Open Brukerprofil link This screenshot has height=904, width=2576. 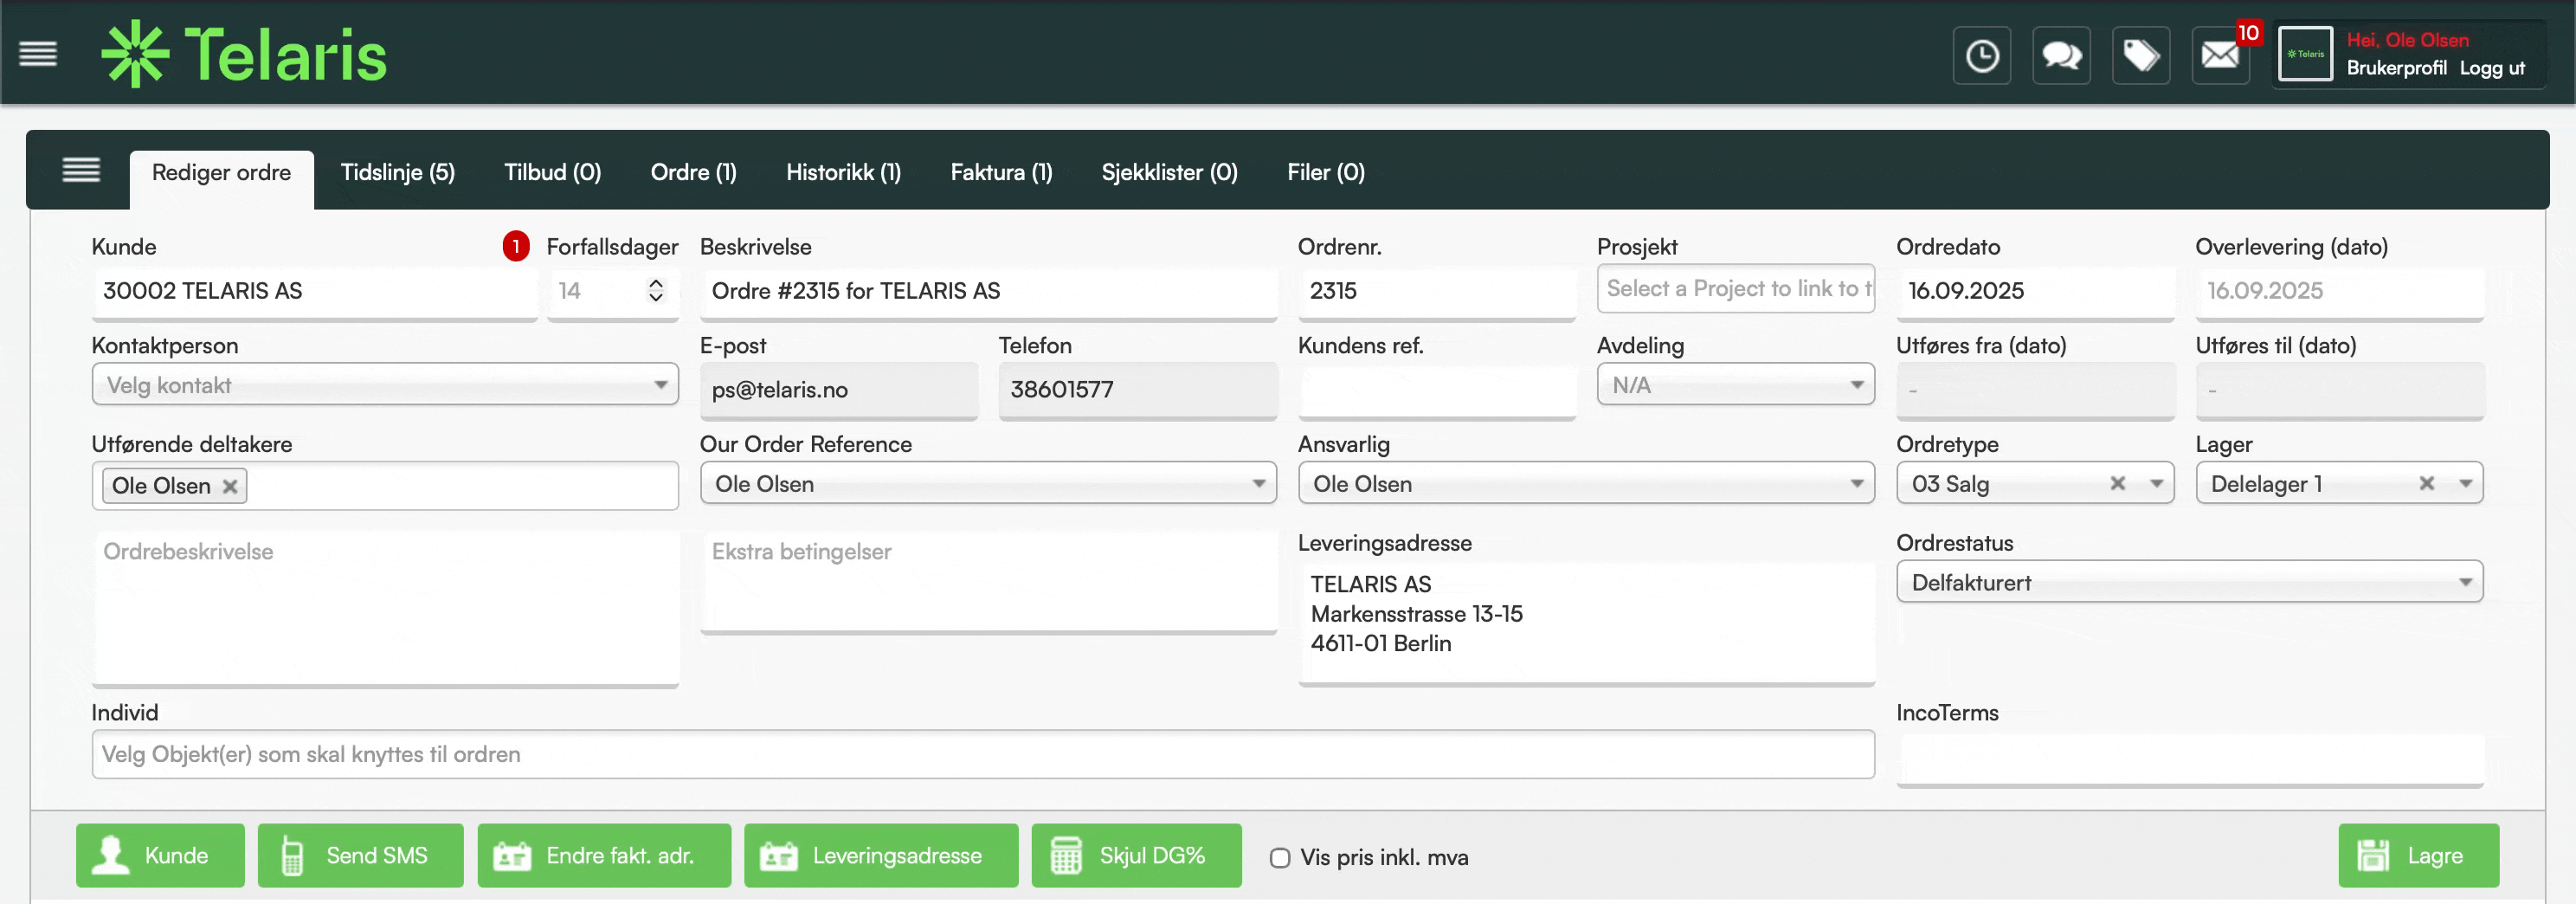pyautogui.click(x=2396, y=68)
